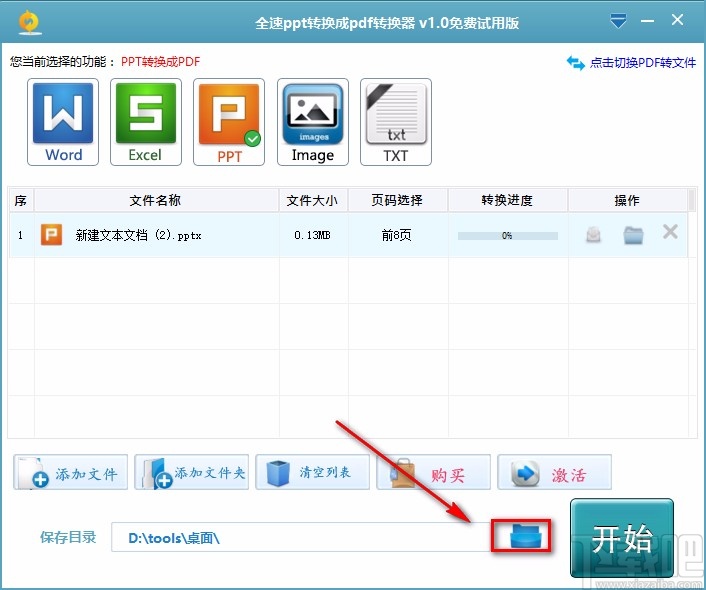Select the Word conversion type
The image size is (706, 590).
63,122
